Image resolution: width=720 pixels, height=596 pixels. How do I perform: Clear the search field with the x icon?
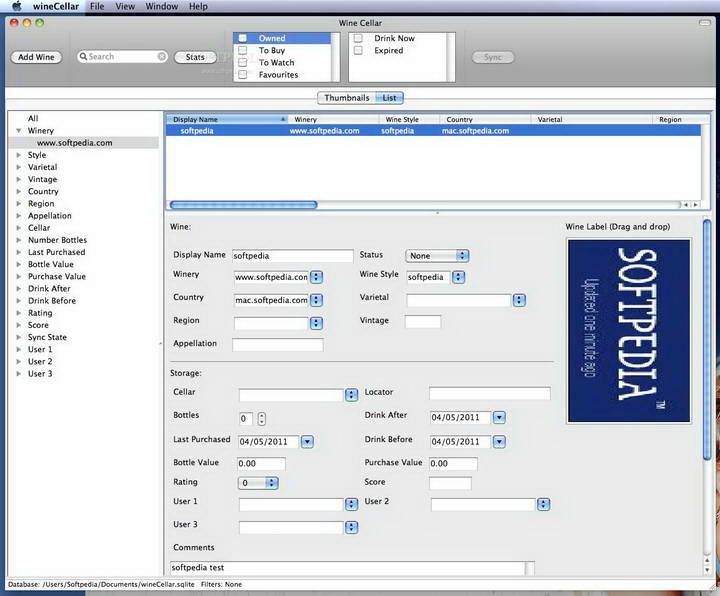click(x=162, y=56)
